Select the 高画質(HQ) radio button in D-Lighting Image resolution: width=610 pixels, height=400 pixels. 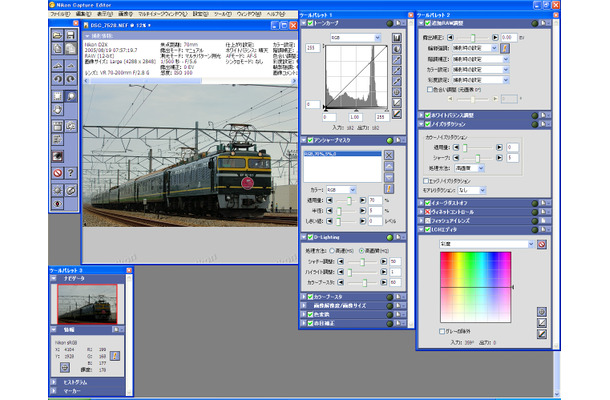[361, 251]
